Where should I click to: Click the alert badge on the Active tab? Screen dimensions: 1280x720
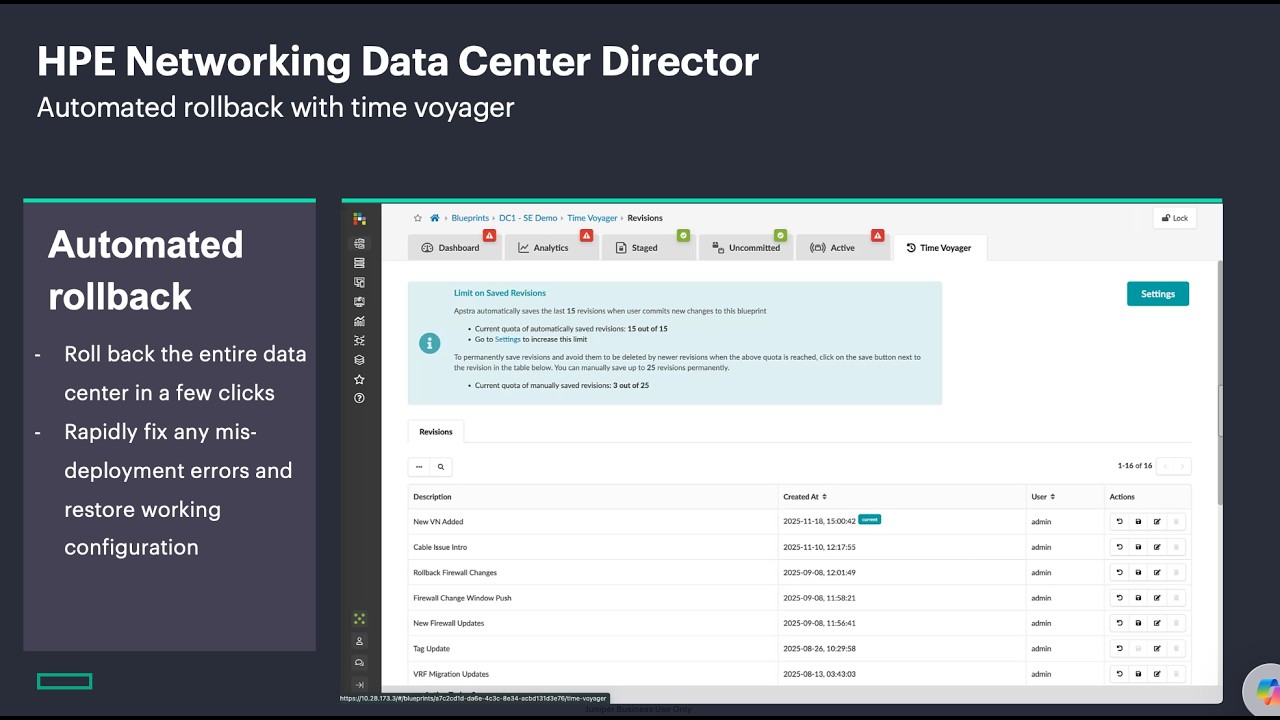(878, 236)
